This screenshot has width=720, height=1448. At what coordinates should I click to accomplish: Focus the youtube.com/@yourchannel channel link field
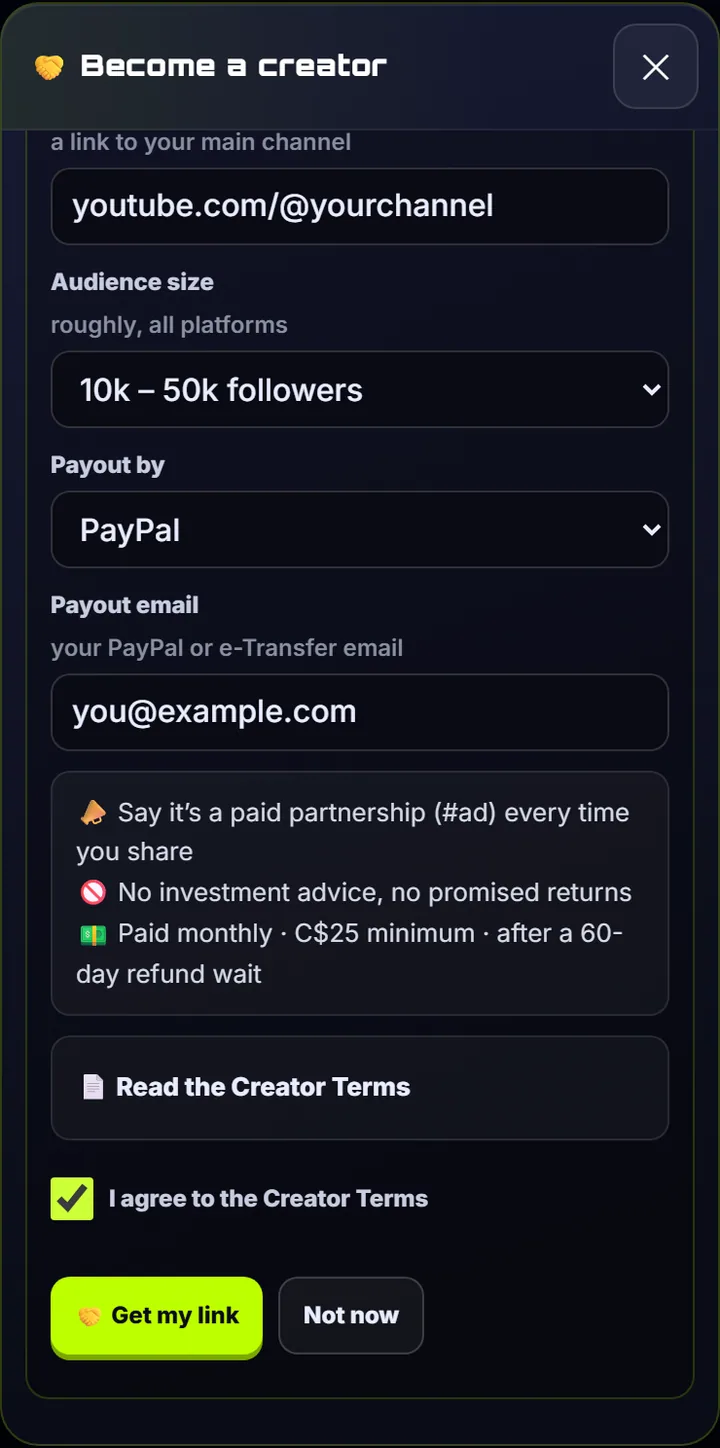(360, 206)
